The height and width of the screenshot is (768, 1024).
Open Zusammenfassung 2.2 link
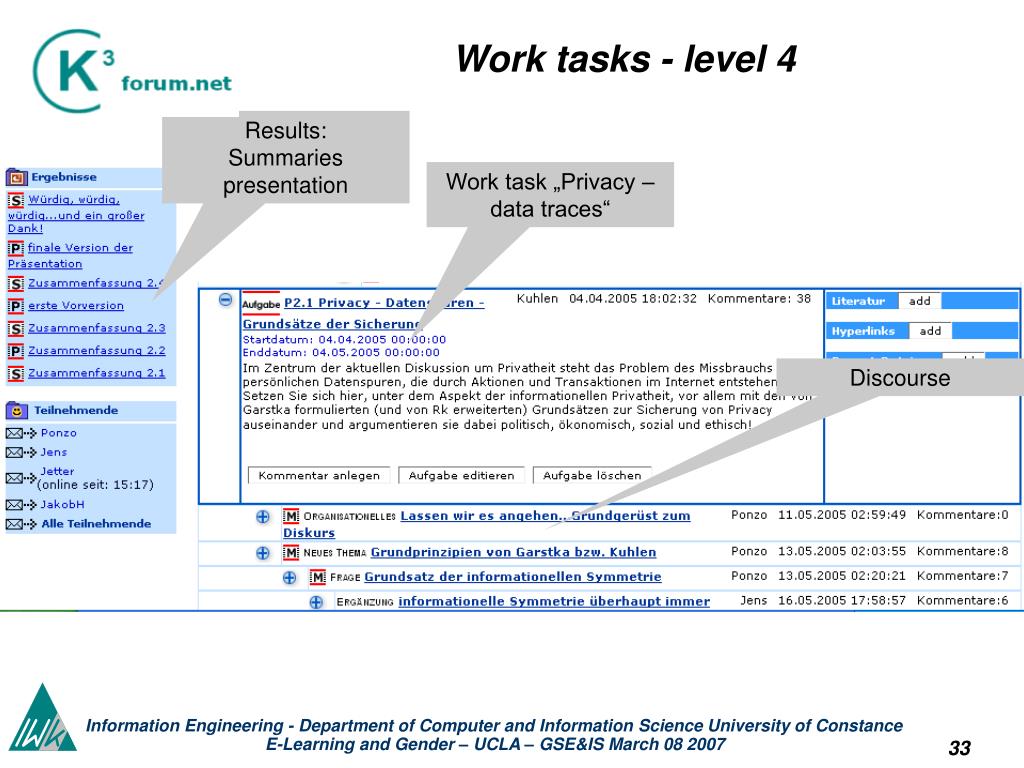pos(97,351)
